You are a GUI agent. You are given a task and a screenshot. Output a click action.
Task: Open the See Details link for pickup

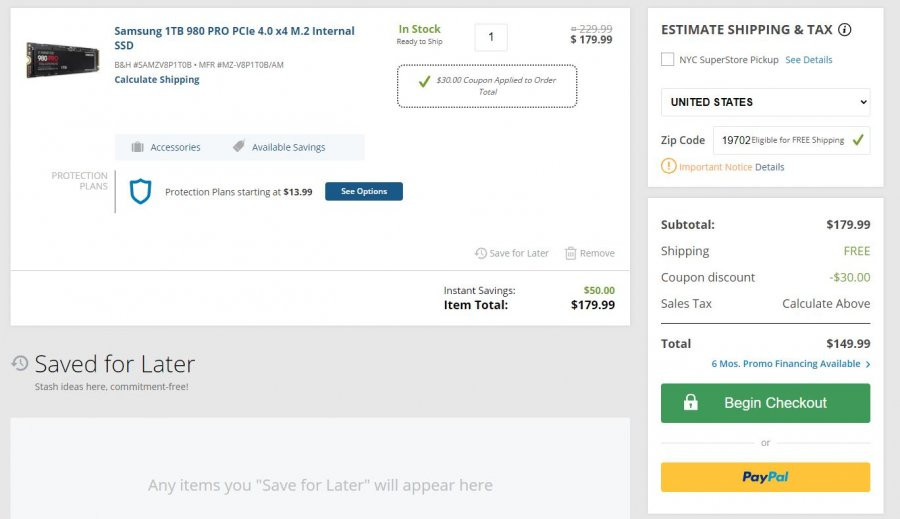coord(808,60)
